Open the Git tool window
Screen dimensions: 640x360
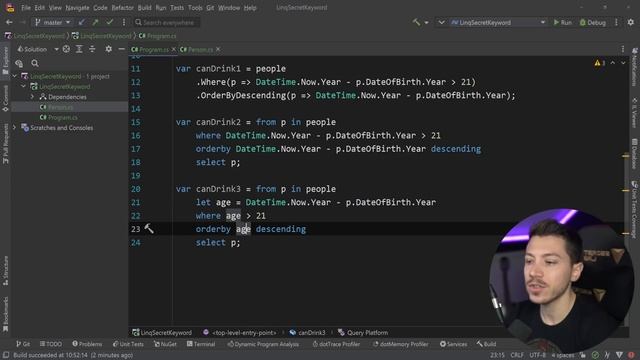[23, 344]
